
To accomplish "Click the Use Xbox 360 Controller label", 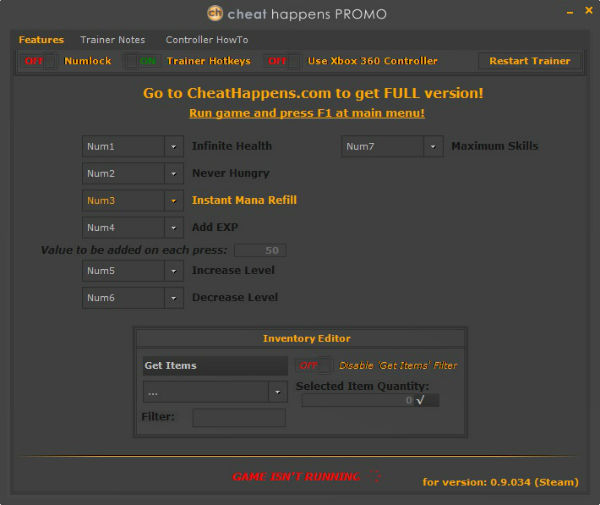I will point(372,61).
